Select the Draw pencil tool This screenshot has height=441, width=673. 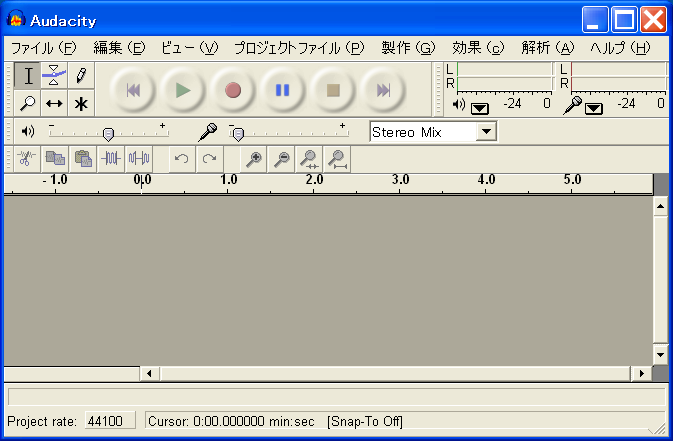tap(81, 76)
